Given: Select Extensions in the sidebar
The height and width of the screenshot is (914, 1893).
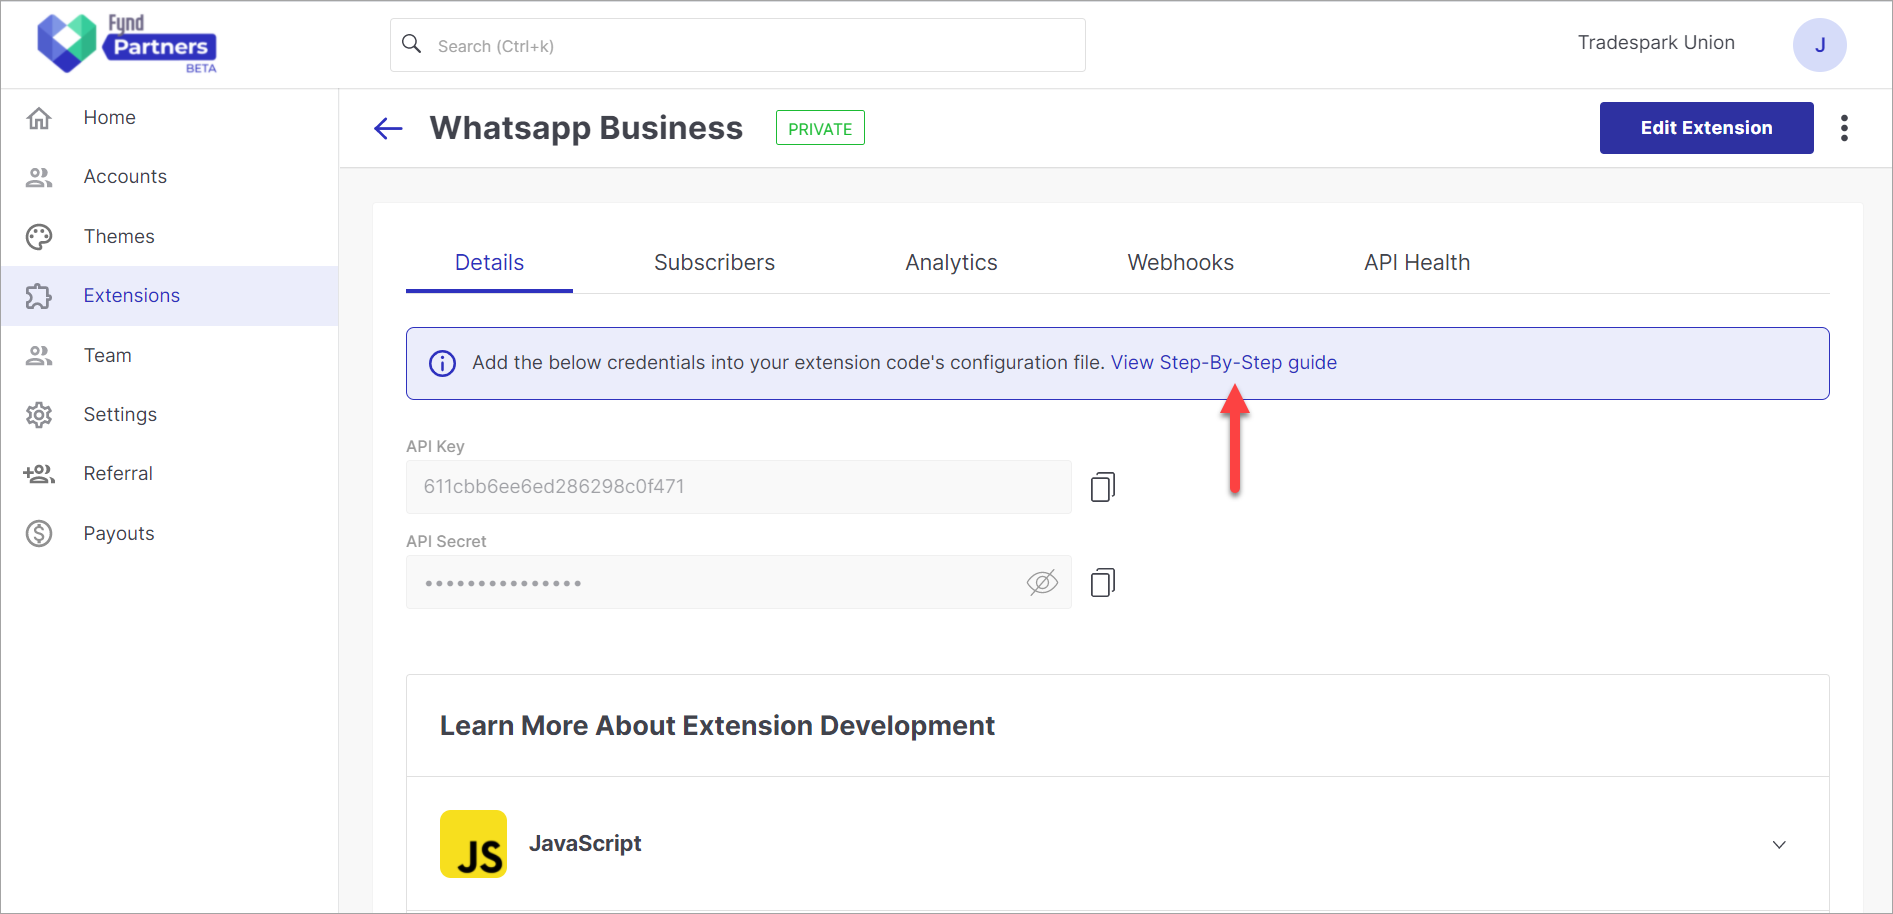Looking at the screenshot, I should (x=169, y=296).
